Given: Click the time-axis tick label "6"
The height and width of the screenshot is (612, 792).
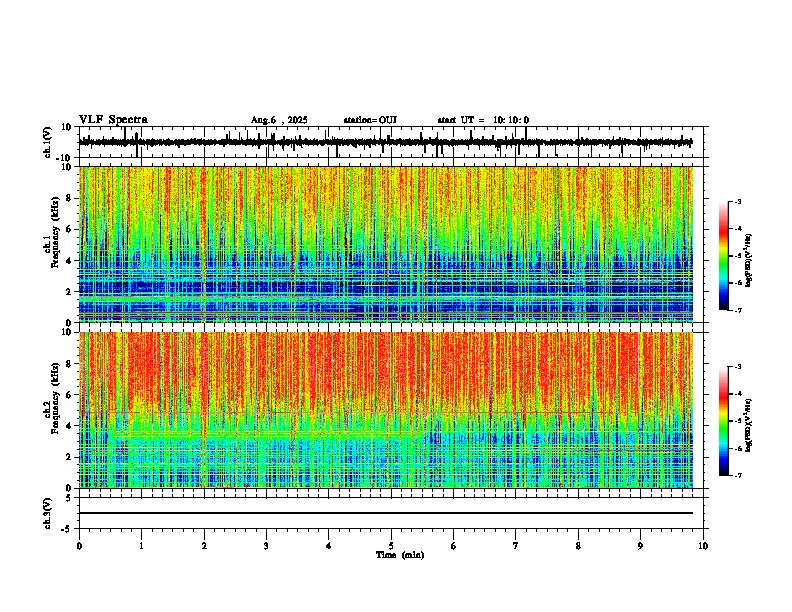Looking at the screenshot, I should pos(453,546).
